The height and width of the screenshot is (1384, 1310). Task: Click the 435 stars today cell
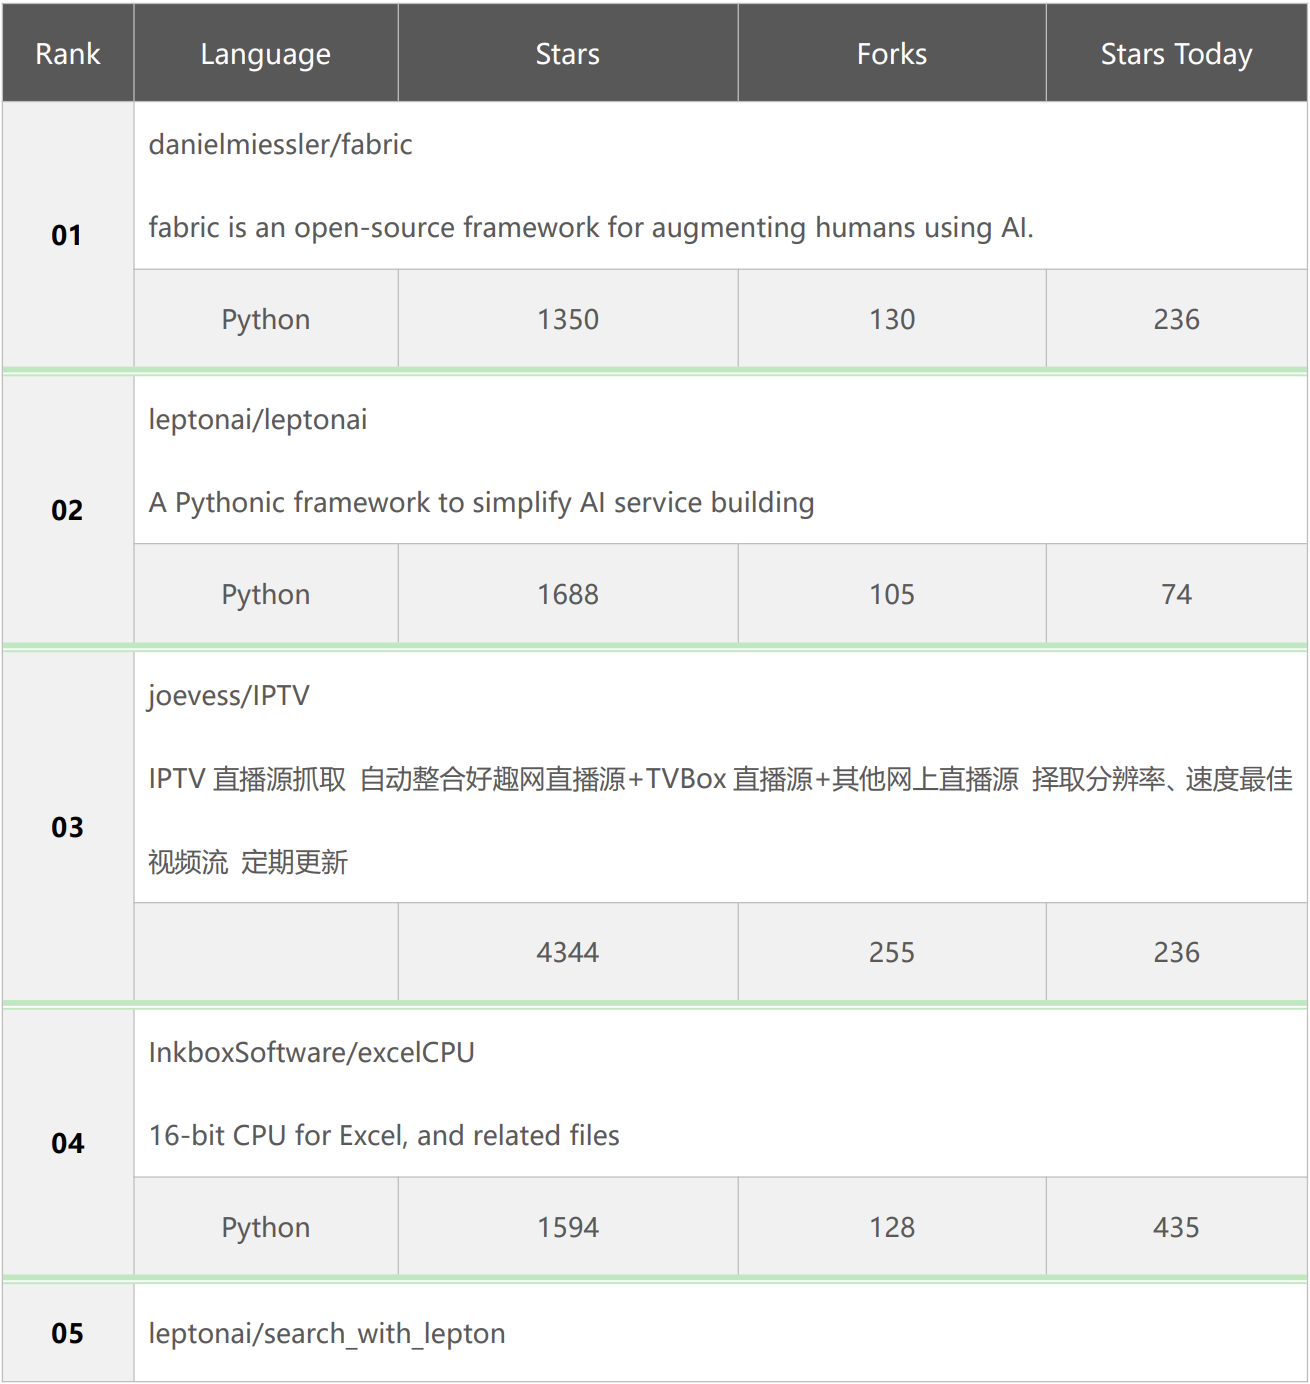[x=1176, y=1228]
